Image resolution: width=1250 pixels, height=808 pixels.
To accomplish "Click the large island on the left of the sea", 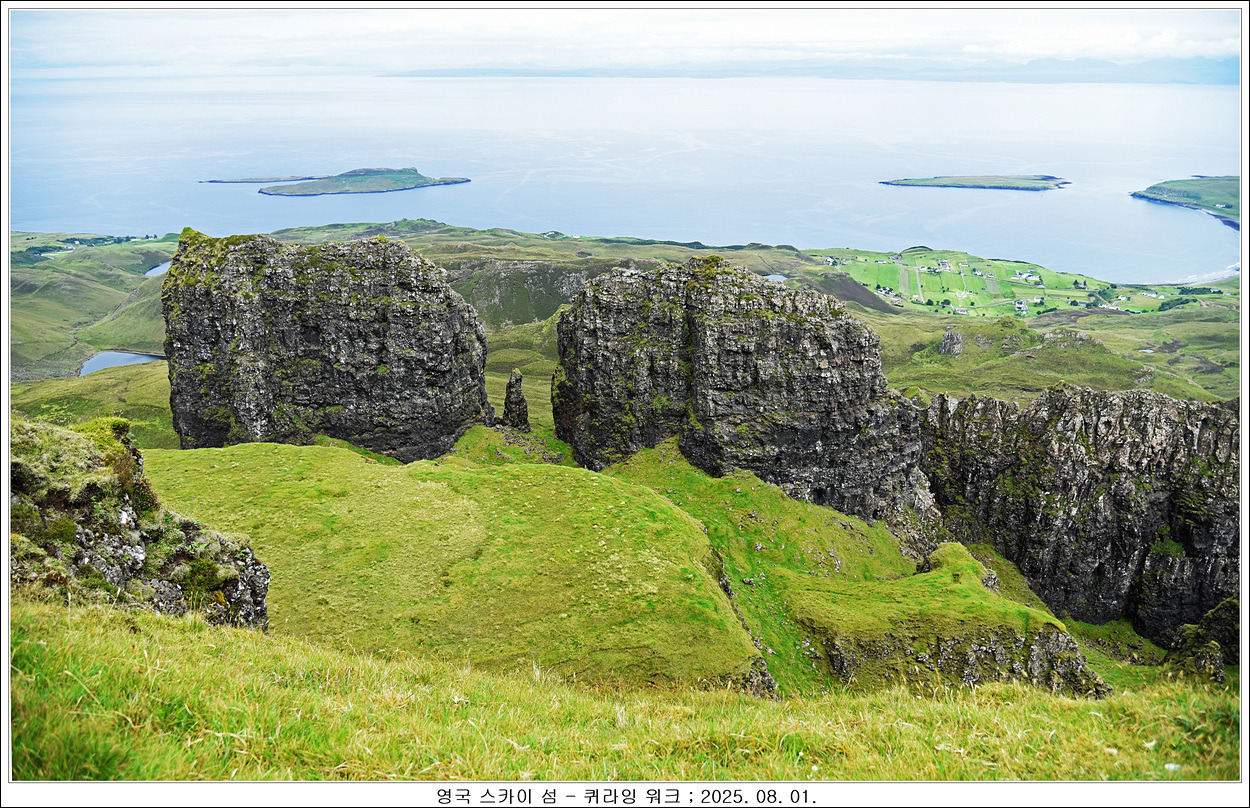I will pyautogui.click(x=360, y=182).
